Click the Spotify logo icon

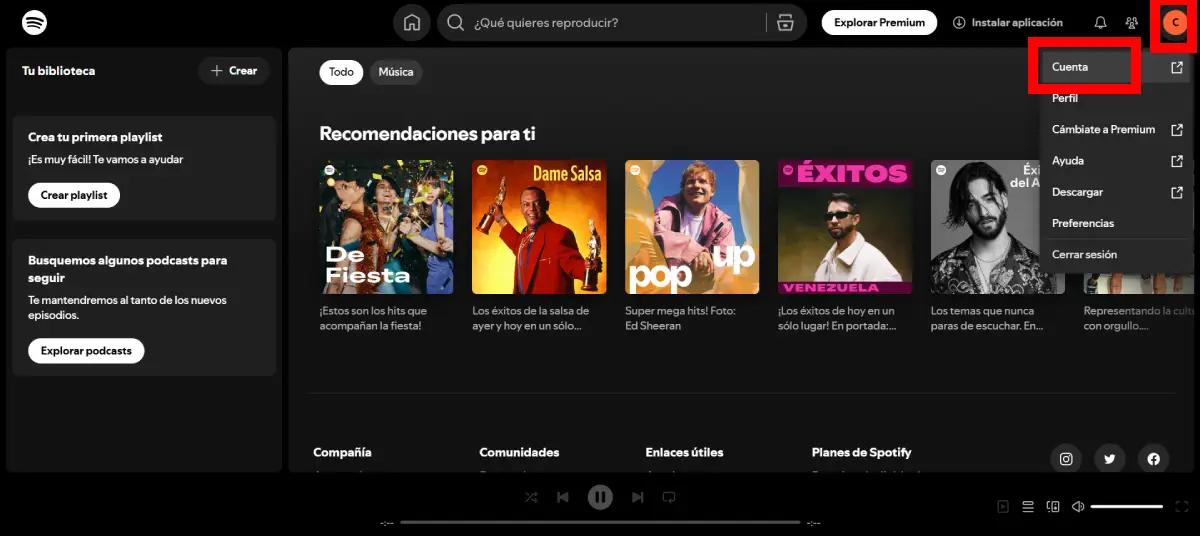coord(34,22)
